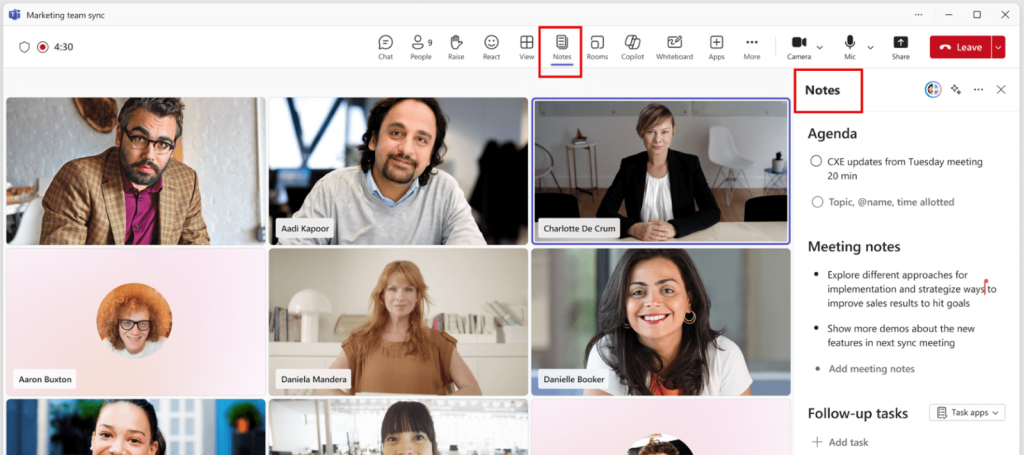Click the Danielle Booker name label

pos(574,379)
